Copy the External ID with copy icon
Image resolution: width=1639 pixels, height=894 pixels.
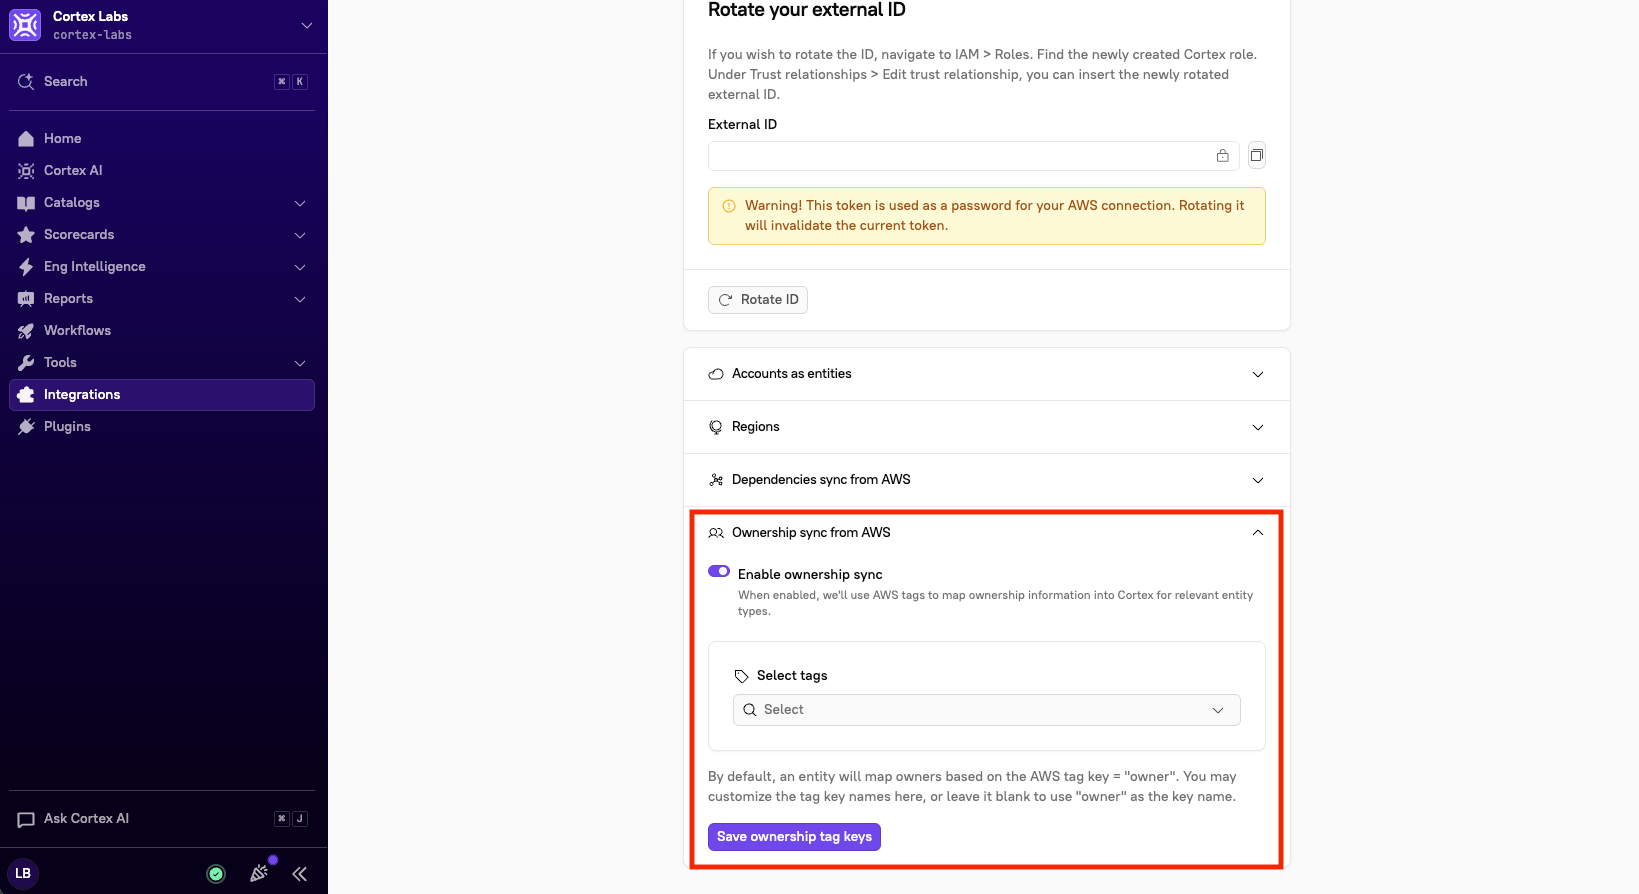(x=1257, y=155)
